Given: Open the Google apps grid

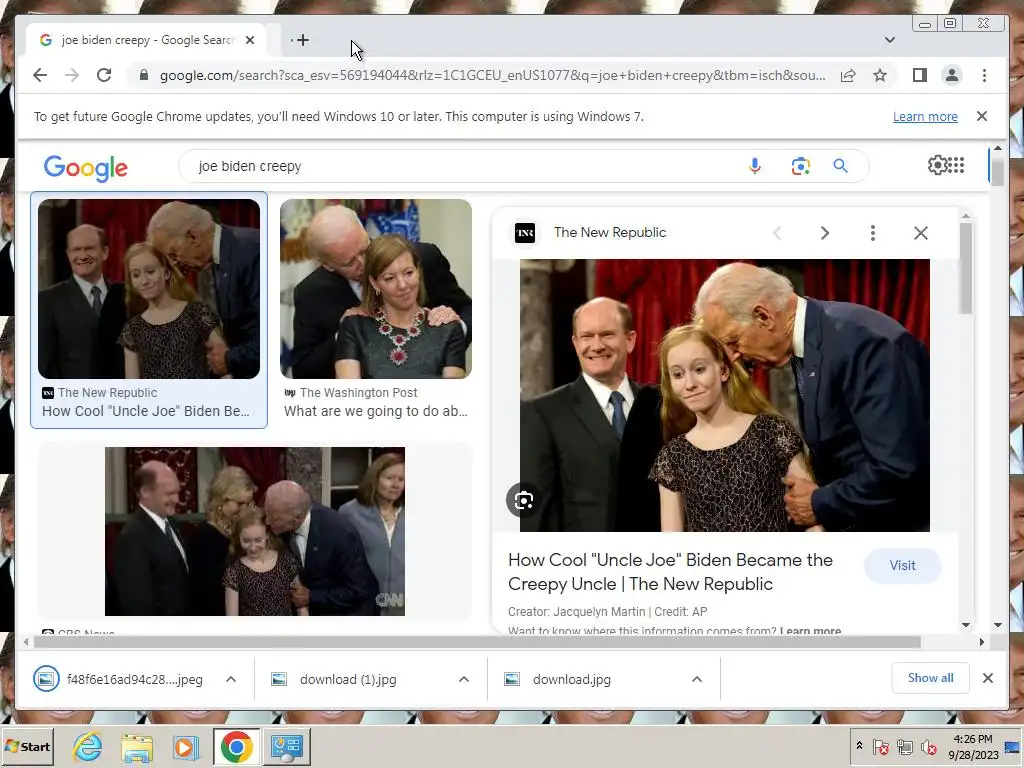Looking at the screenshot, I should (x=956, y=165).
